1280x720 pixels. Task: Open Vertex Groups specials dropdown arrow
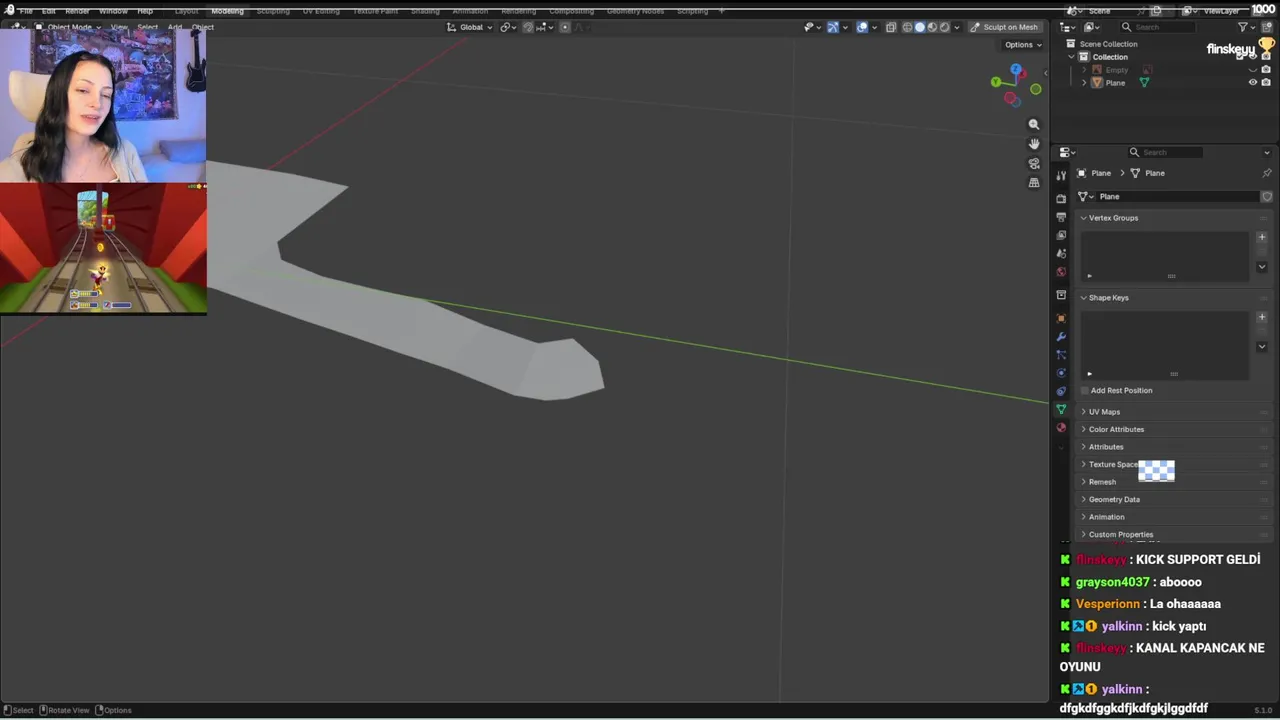[1261, 267]
